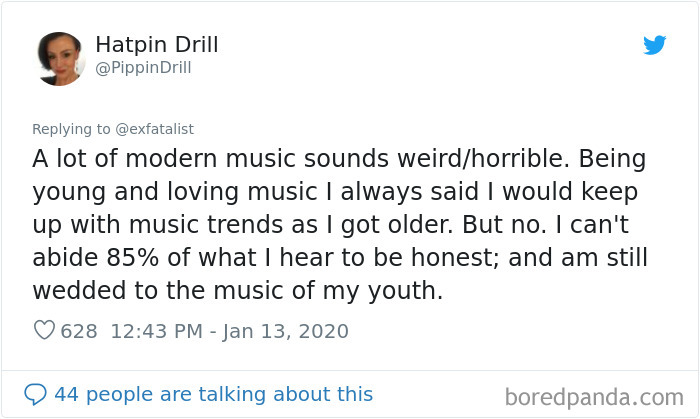This screenshot has width=700, height=419.
Task: Select the 628 likes count
Action: (79, 332)
